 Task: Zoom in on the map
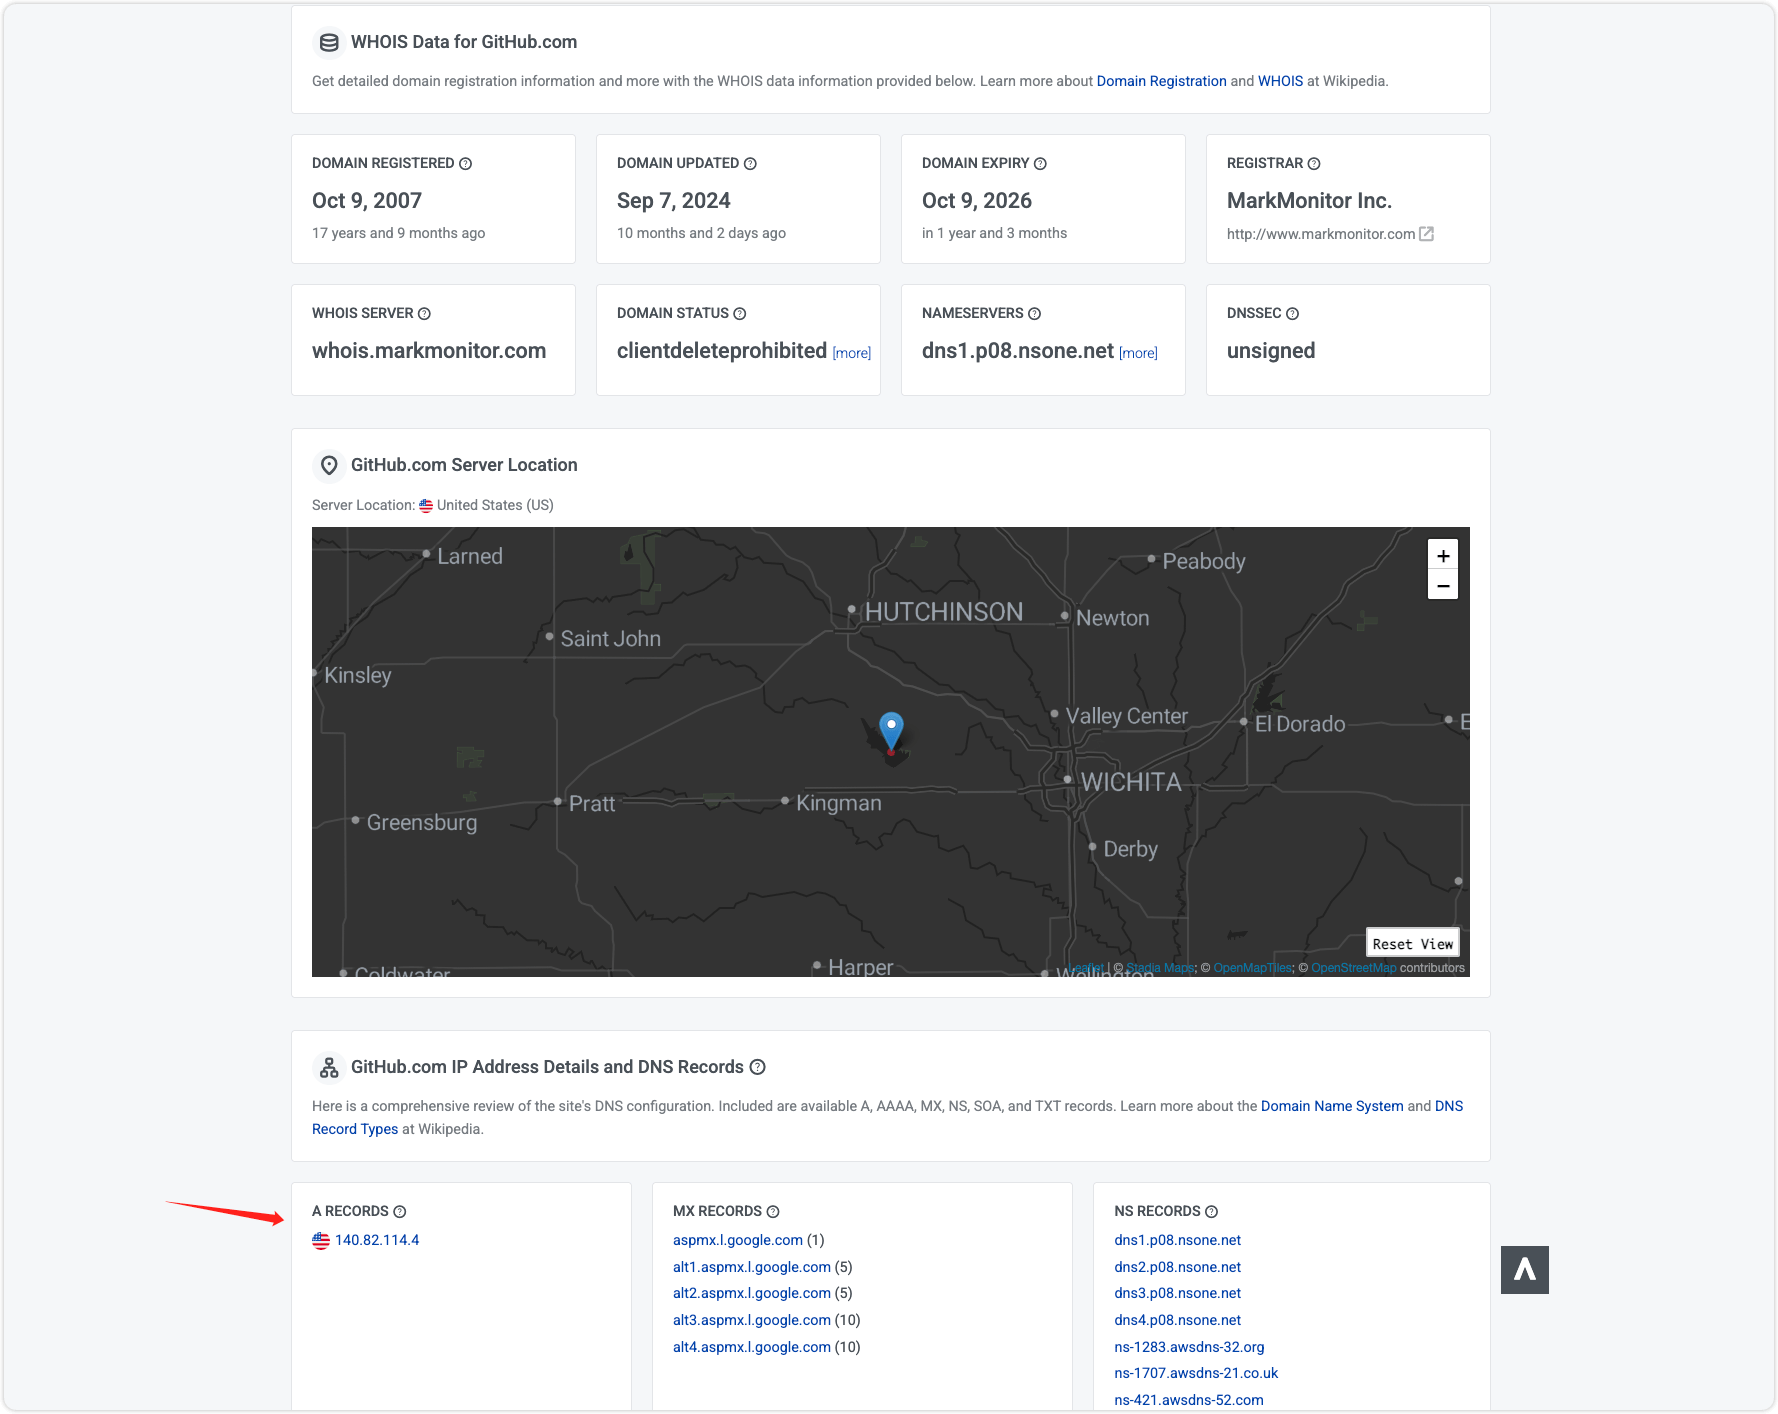coord(1443,555)
